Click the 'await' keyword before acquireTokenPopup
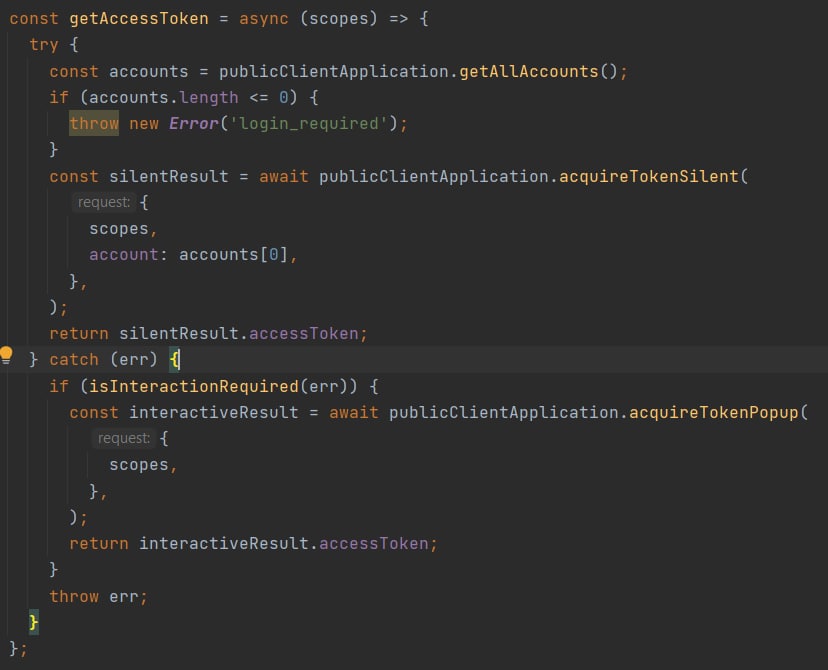828x670 pixels. (x=354, y=412)
